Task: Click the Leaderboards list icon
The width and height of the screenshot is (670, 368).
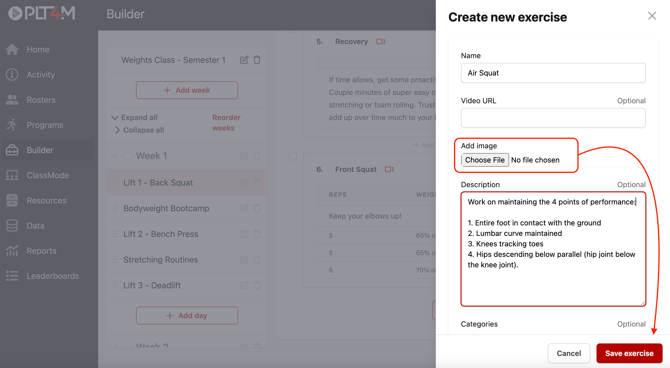Action: pyautogui.click(x=12, y=276)
